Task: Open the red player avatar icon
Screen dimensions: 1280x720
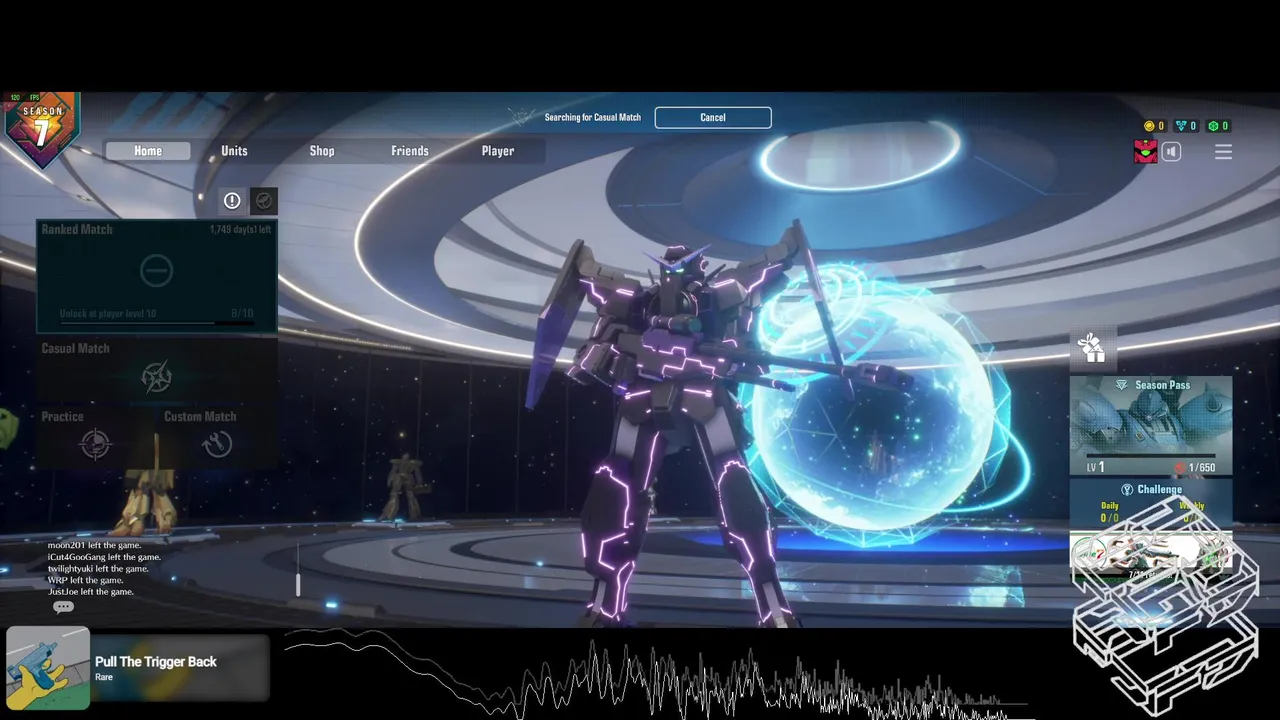Action: 1145,151
